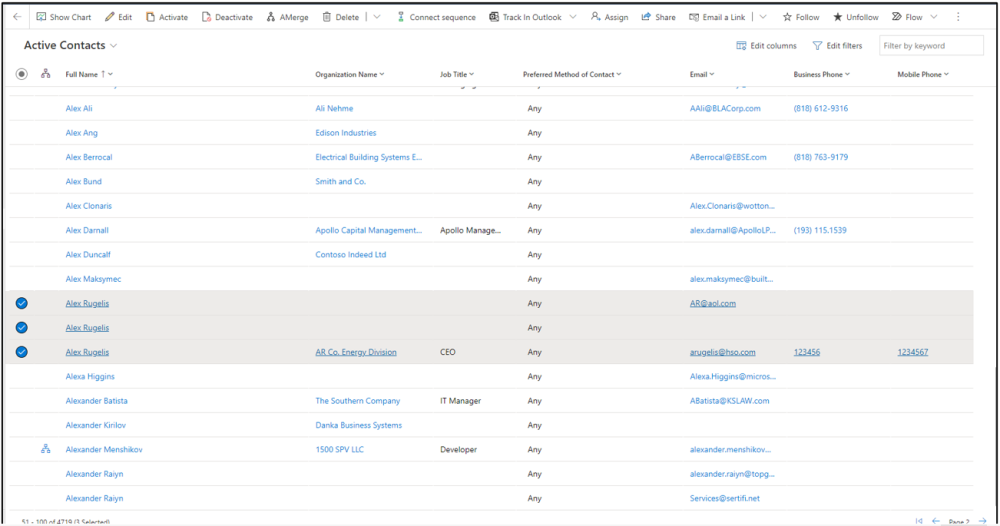Click the Delete trash icon
The width and height of the screenshot is (1000, 526).
tap(327, 17)
